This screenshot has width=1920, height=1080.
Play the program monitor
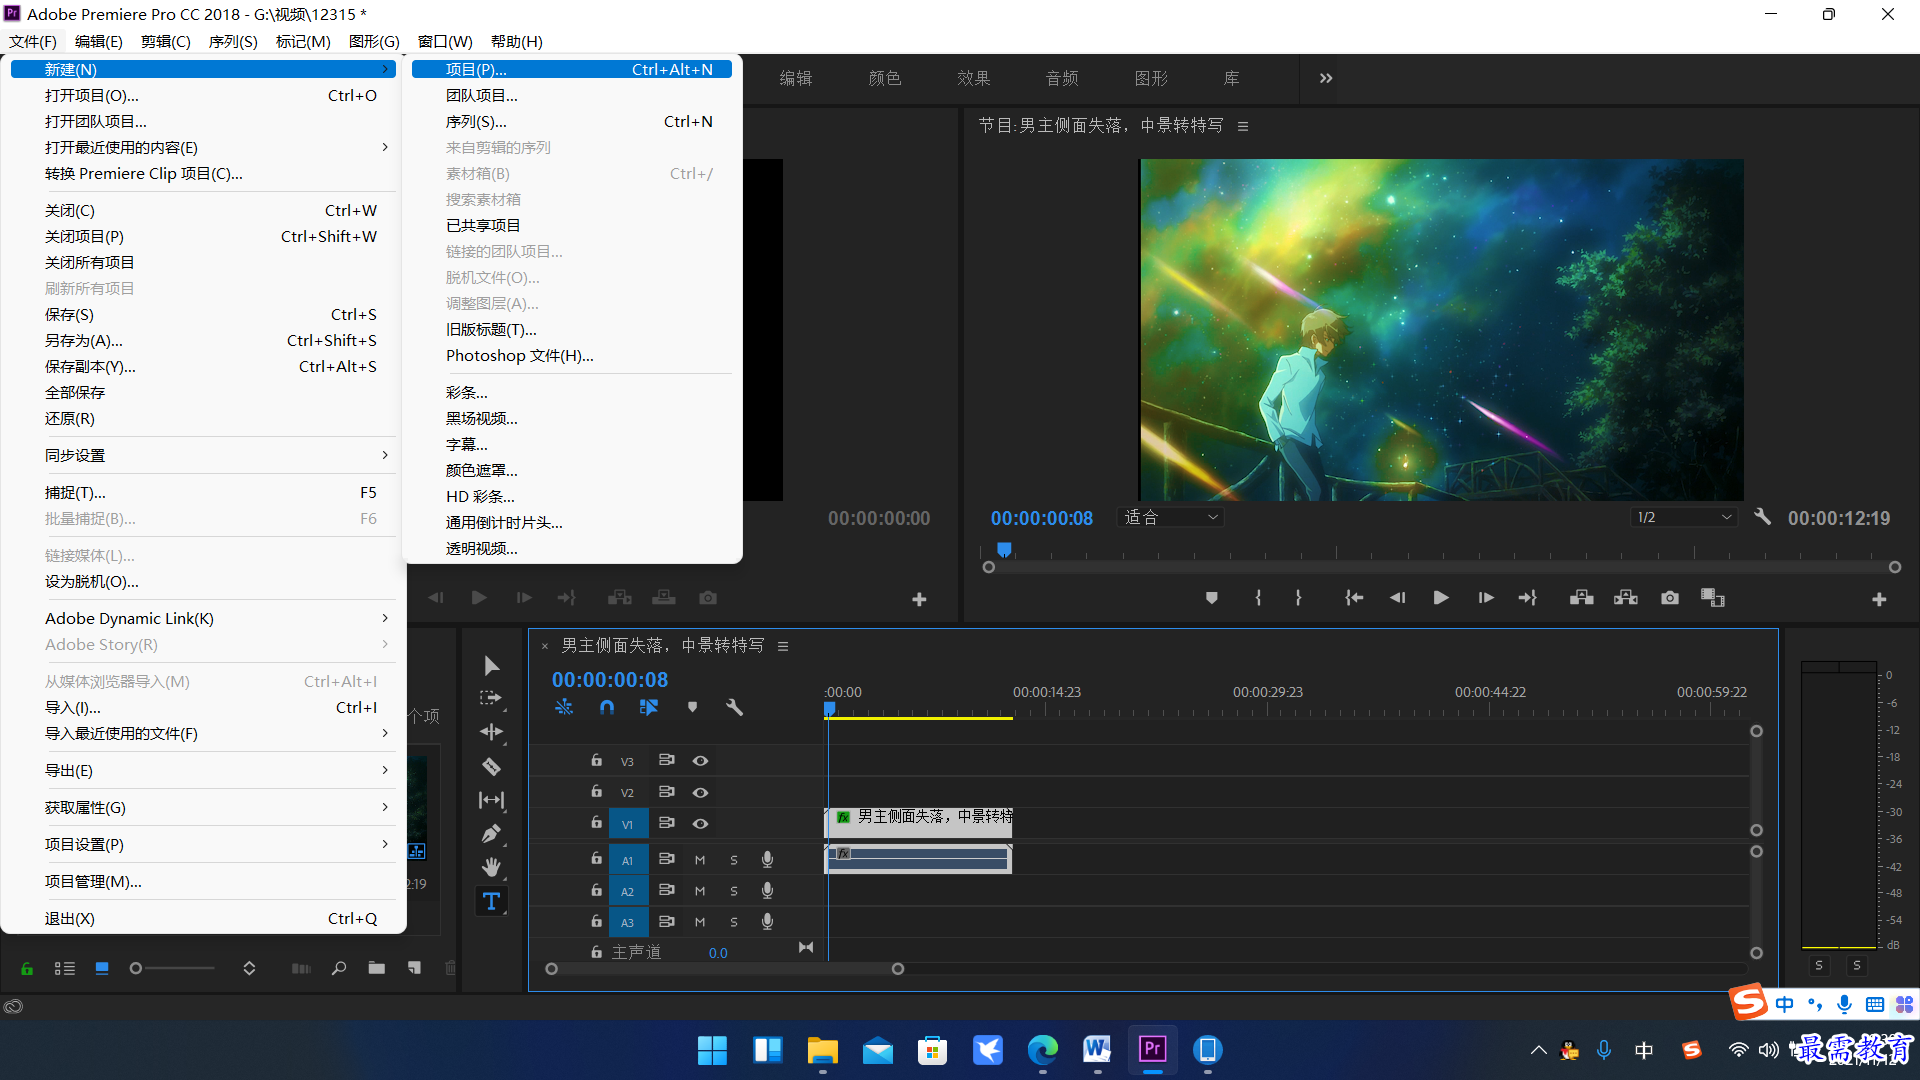click(1441, 598)
